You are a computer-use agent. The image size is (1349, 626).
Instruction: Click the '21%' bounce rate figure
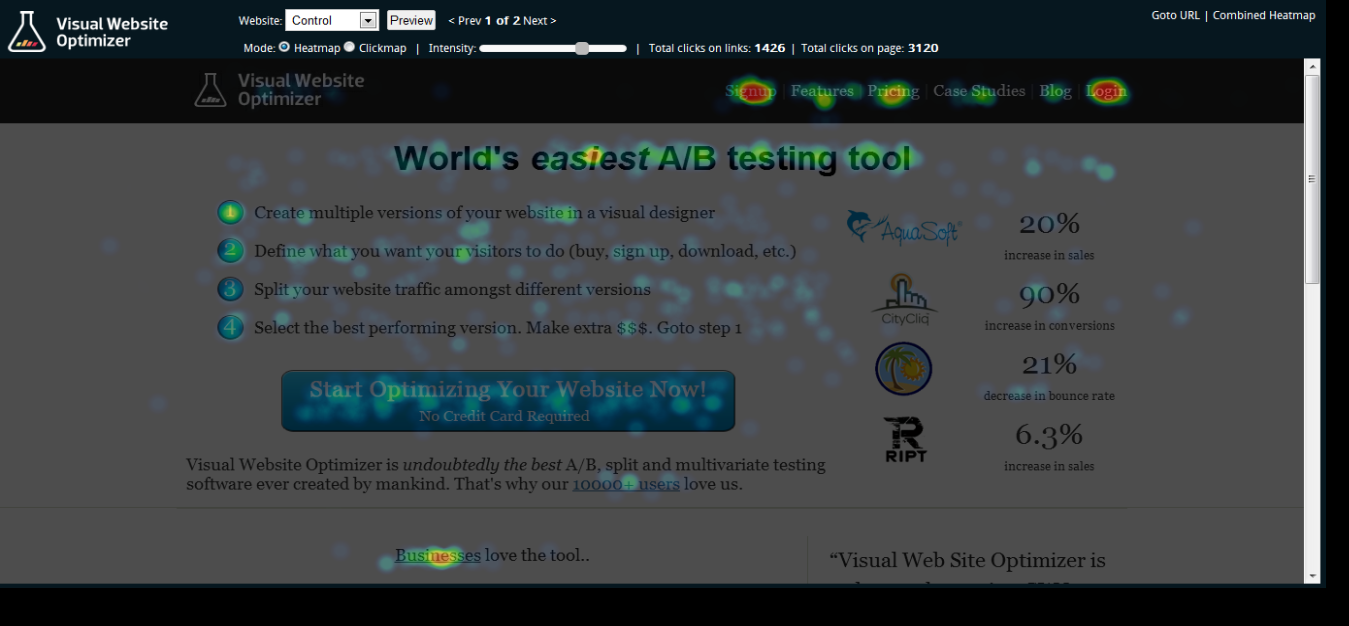(1049, 364)
